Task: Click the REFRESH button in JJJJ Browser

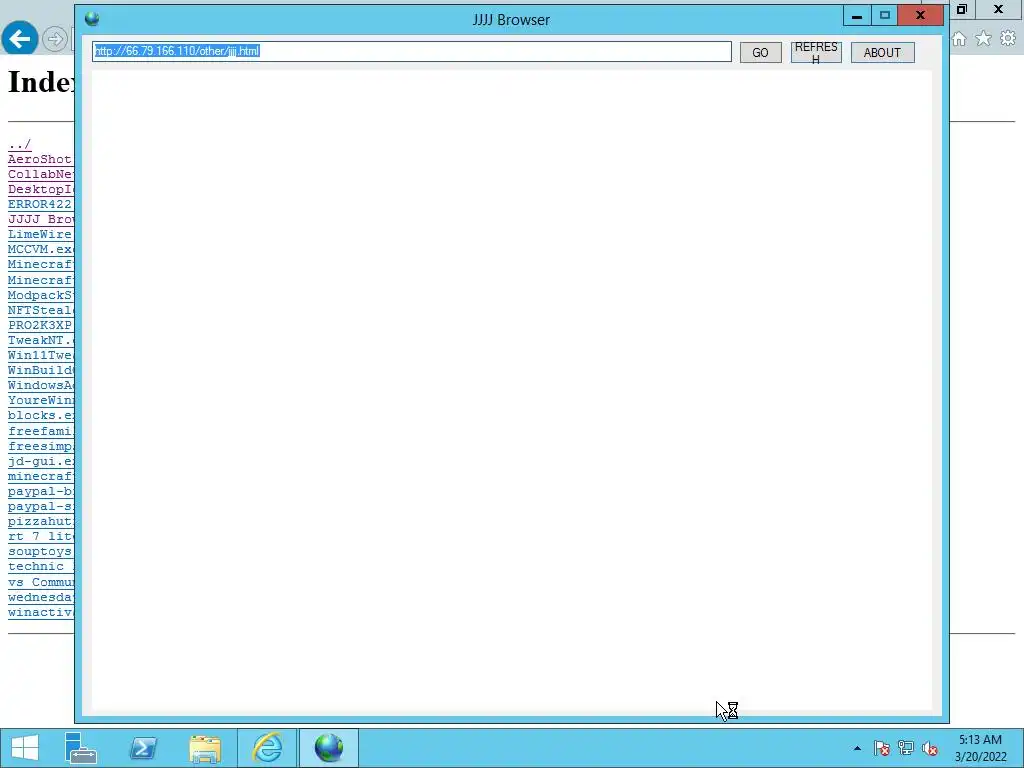Action: coord(816,52)
